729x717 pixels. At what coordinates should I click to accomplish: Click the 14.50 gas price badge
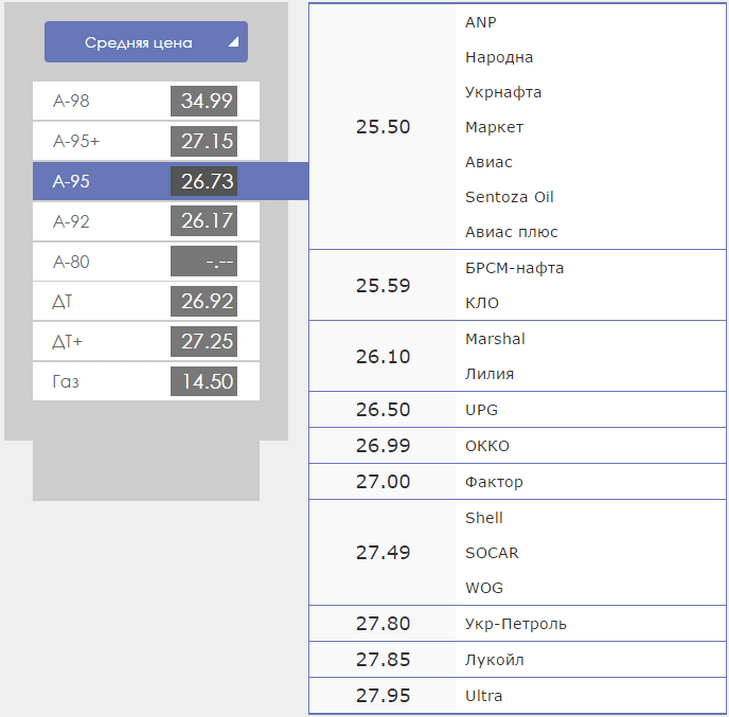point(204,381)
